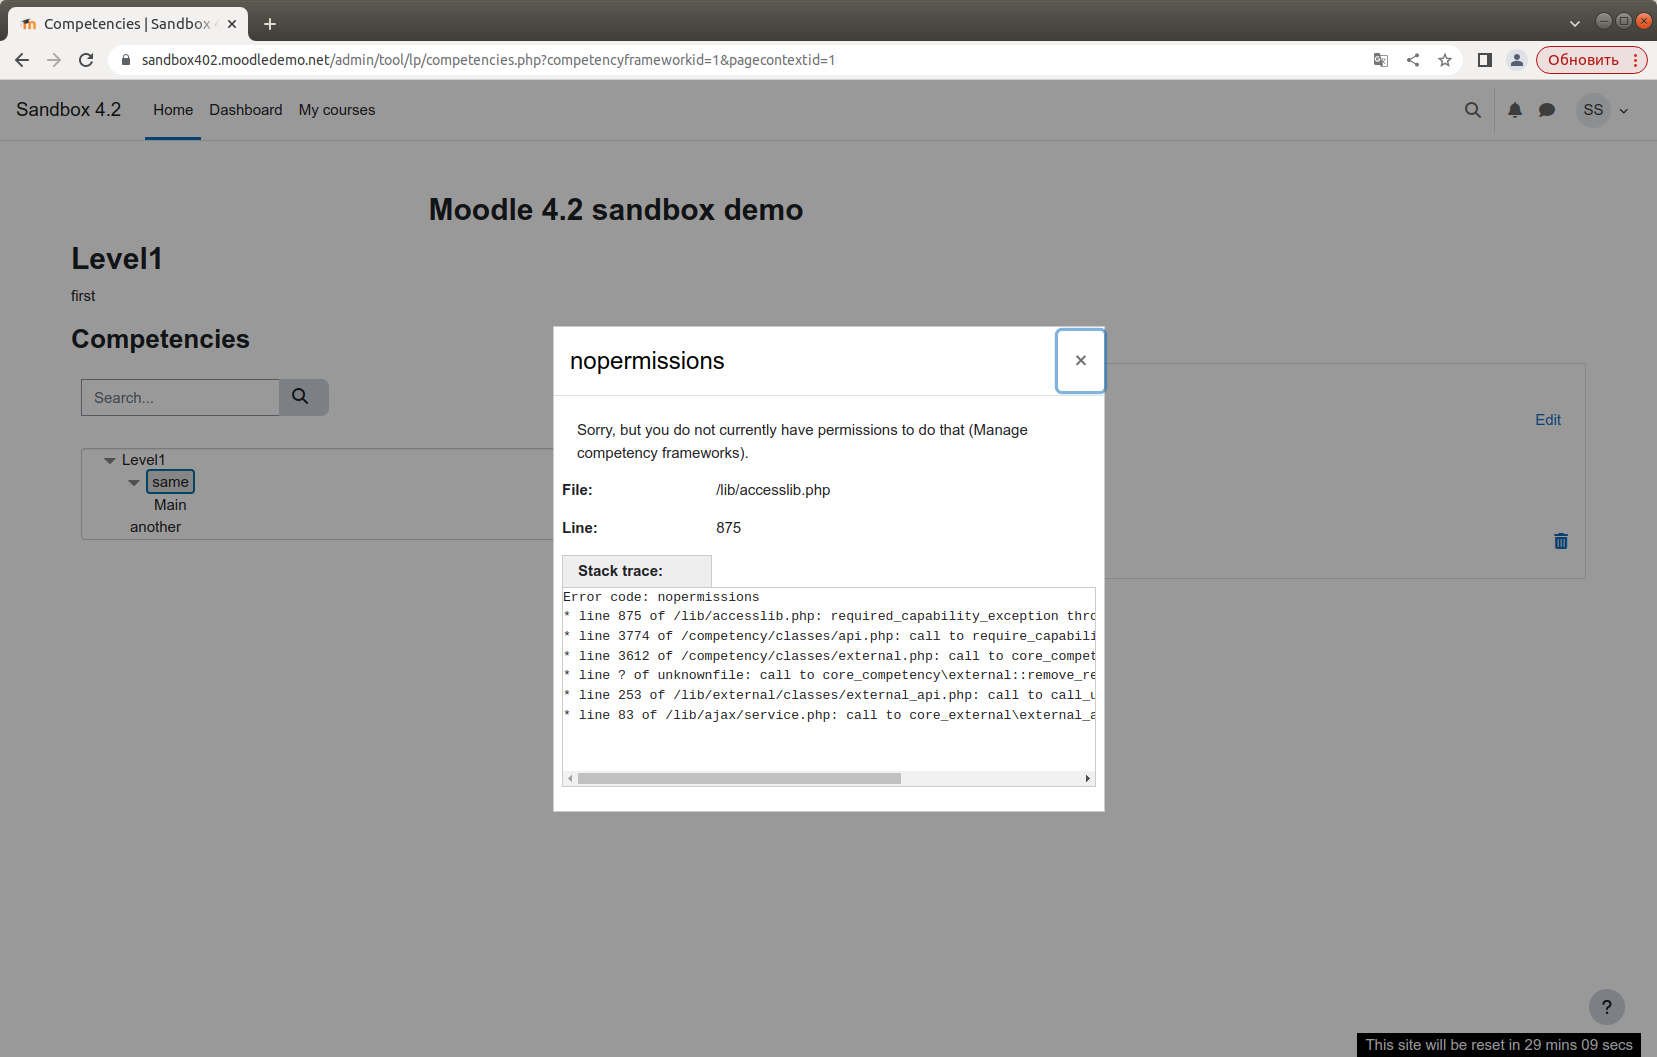Image resolution: width=1657 pixels, height=1057 pixels.
Task: Click the 'line ? of unknownfile' trace row
Action: pyautogui.click(x=829, y=675)
